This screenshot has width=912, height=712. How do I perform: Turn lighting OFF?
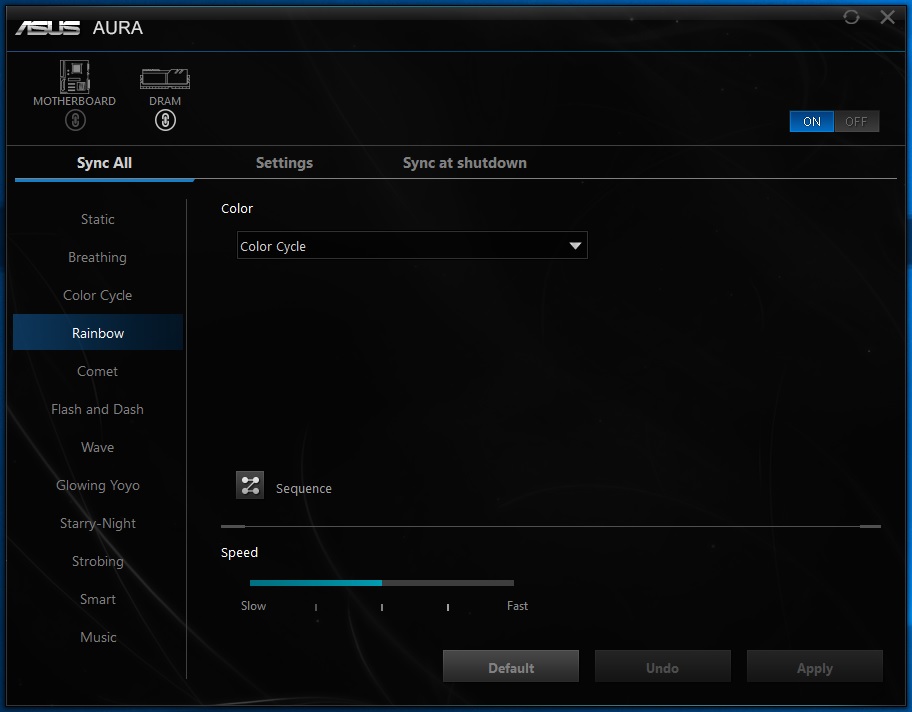coord(856,122)
